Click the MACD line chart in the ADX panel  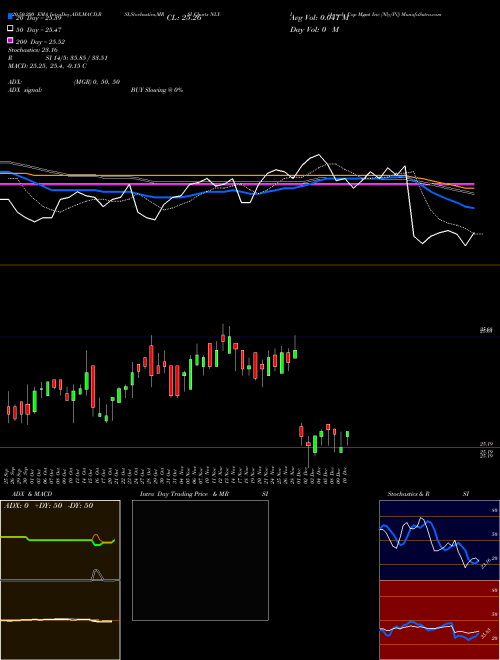(x=56, y=620)
